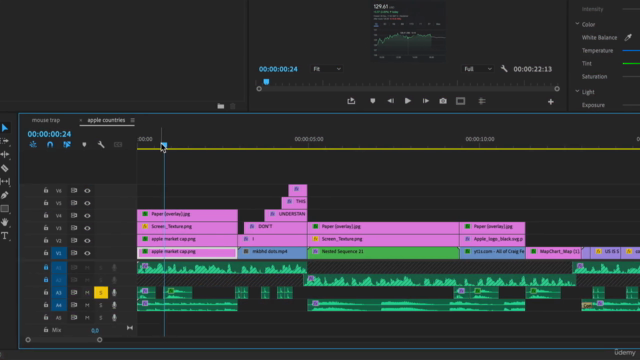Select the Track Select Forward tool
The height and width of the screenshot is (360, 640).
(5, 141)
